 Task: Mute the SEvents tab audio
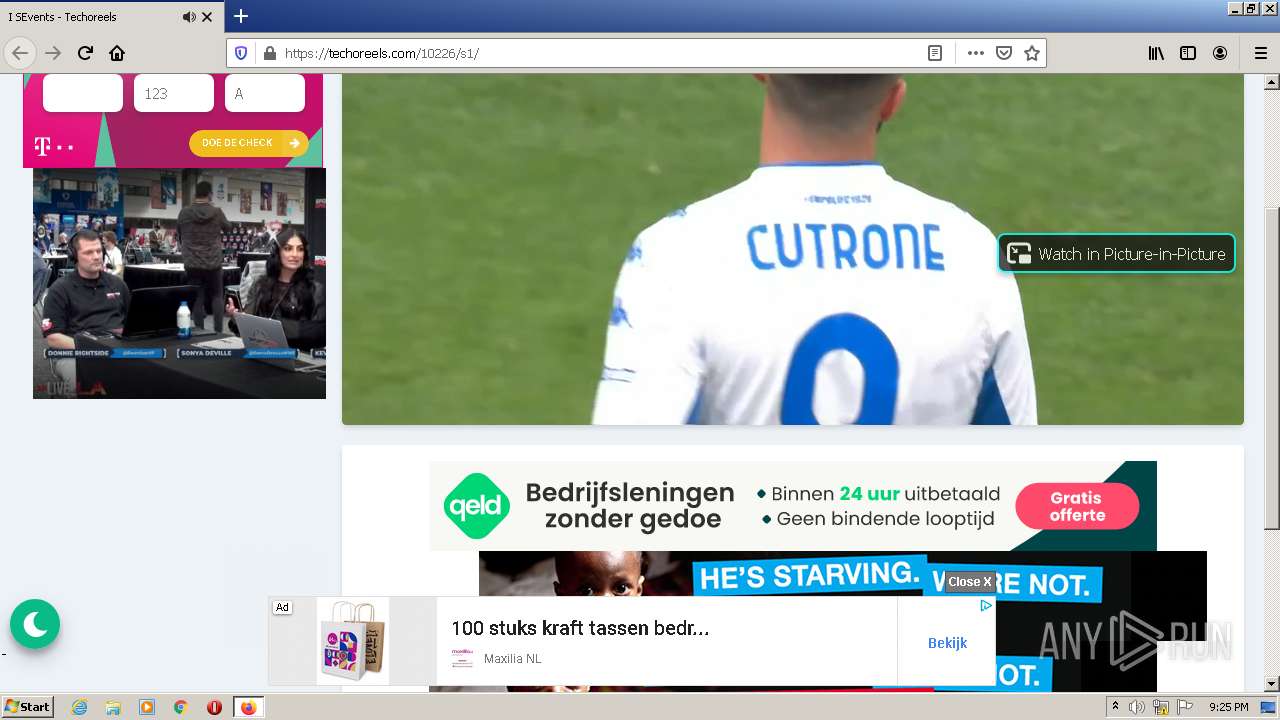pos(189,17)
